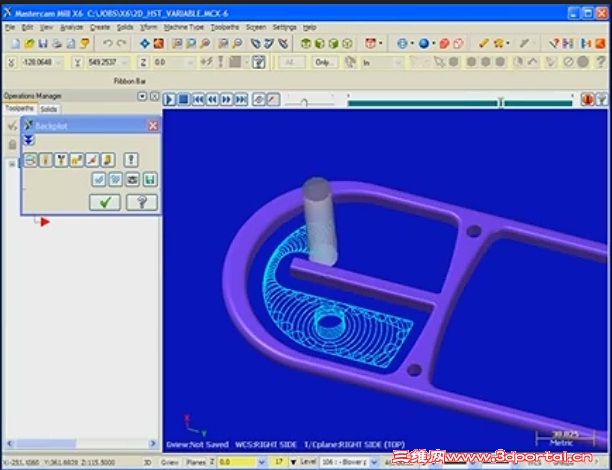The width and height of the screenshot is (612, 470).
Task: Open the Operations Manager dropdown arrow
Action: (x=142, y=96)
